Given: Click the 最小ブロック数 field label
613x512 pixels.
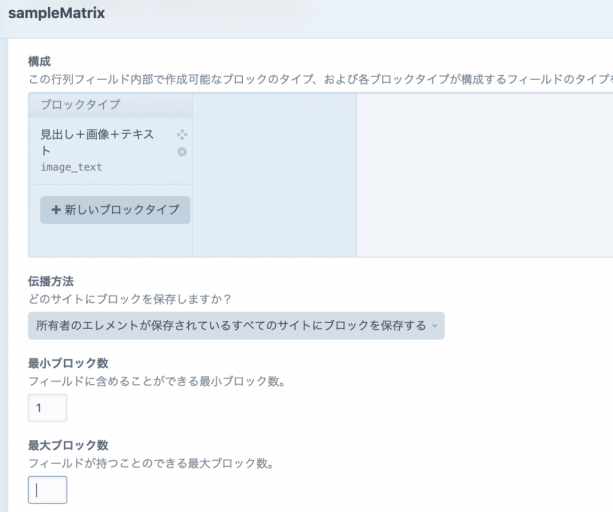Looking at the screenshot, I should pos(68,363).
